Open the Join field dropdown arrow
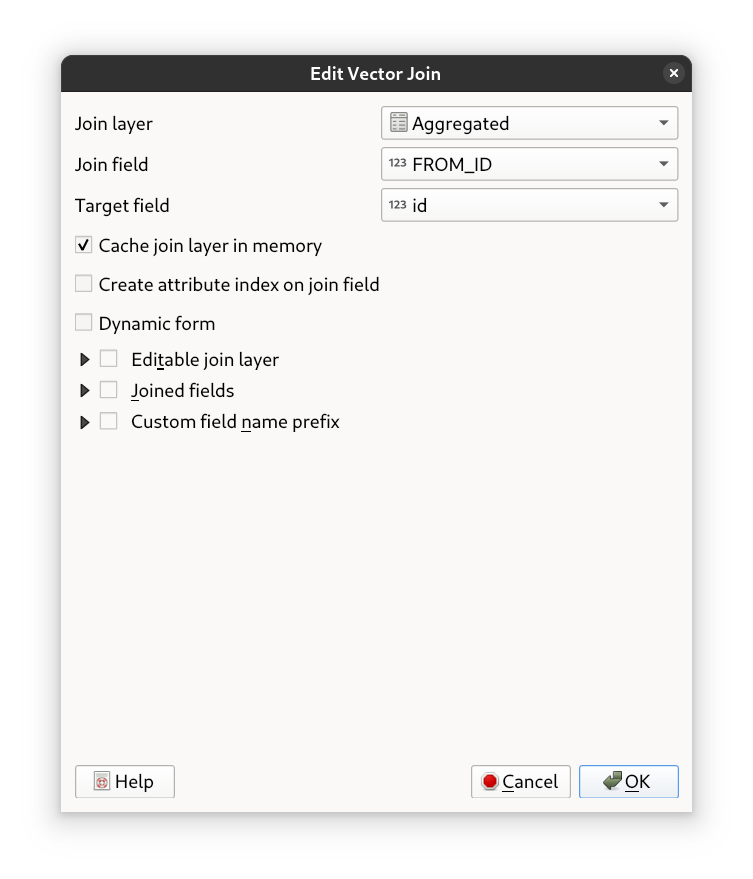Screen dimensions: 753x879 664,164
